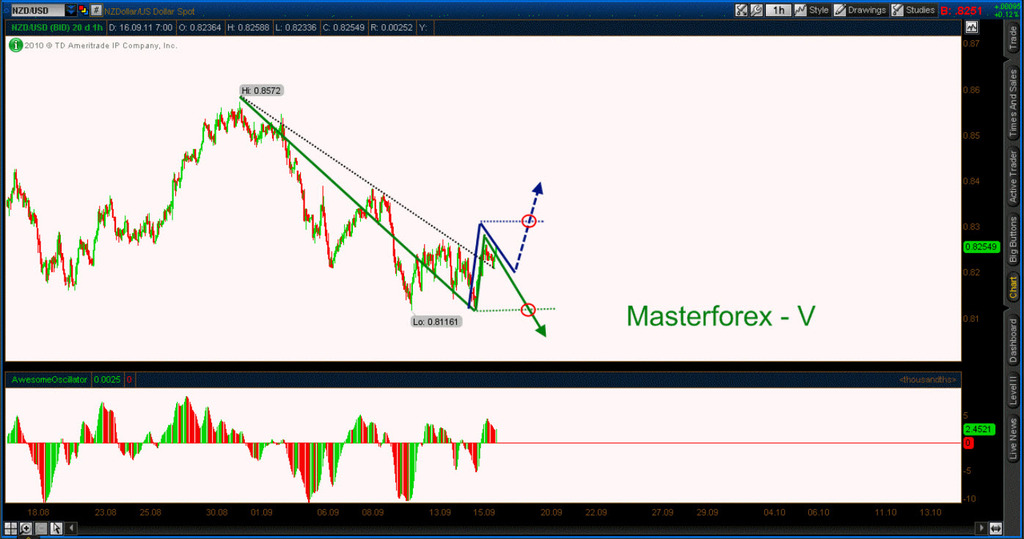Image resolution: width=1024 pixels, height=539 pixels.
Task: Click the O: 0.82364 open value
Action: [200, 27]
